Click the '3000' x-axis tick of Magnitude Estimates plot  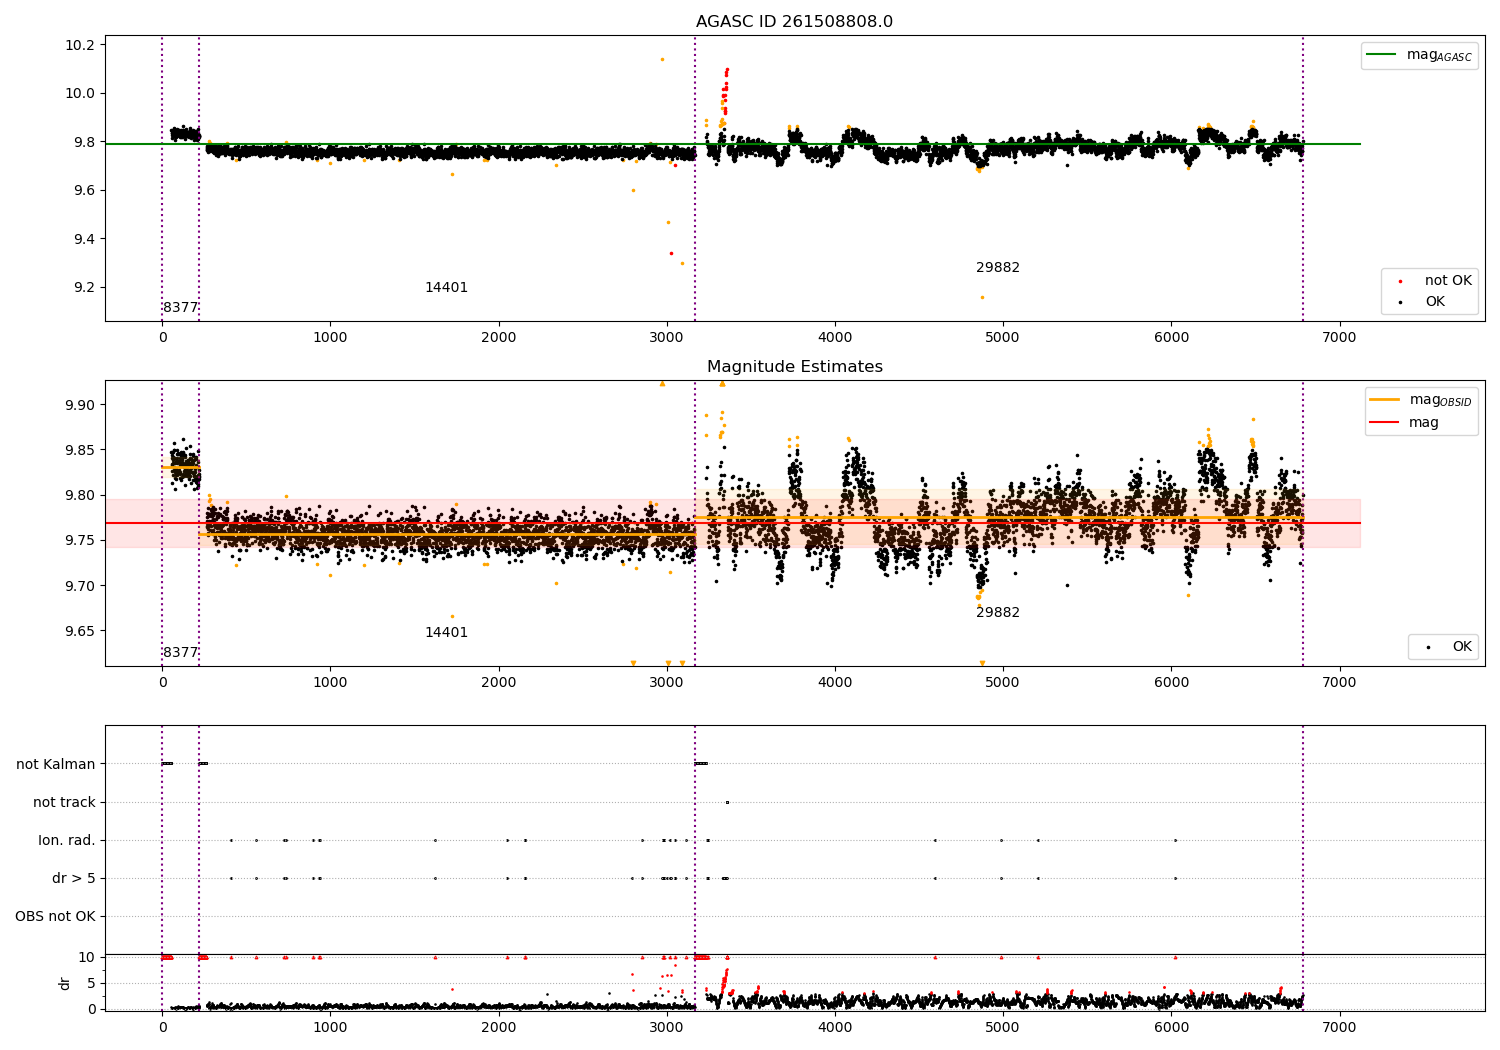[x=667, y=683]
